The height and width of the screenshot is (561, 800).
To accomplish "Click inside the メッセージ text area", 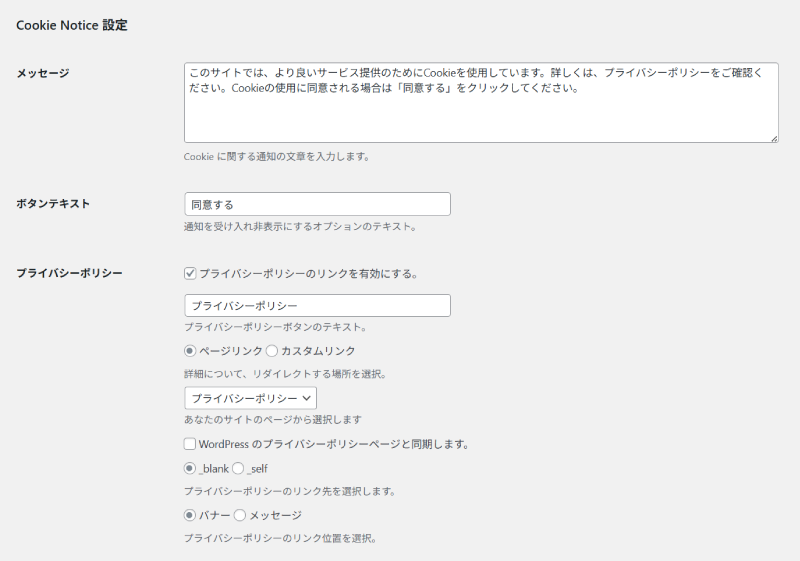I will (x=480, y=110).
